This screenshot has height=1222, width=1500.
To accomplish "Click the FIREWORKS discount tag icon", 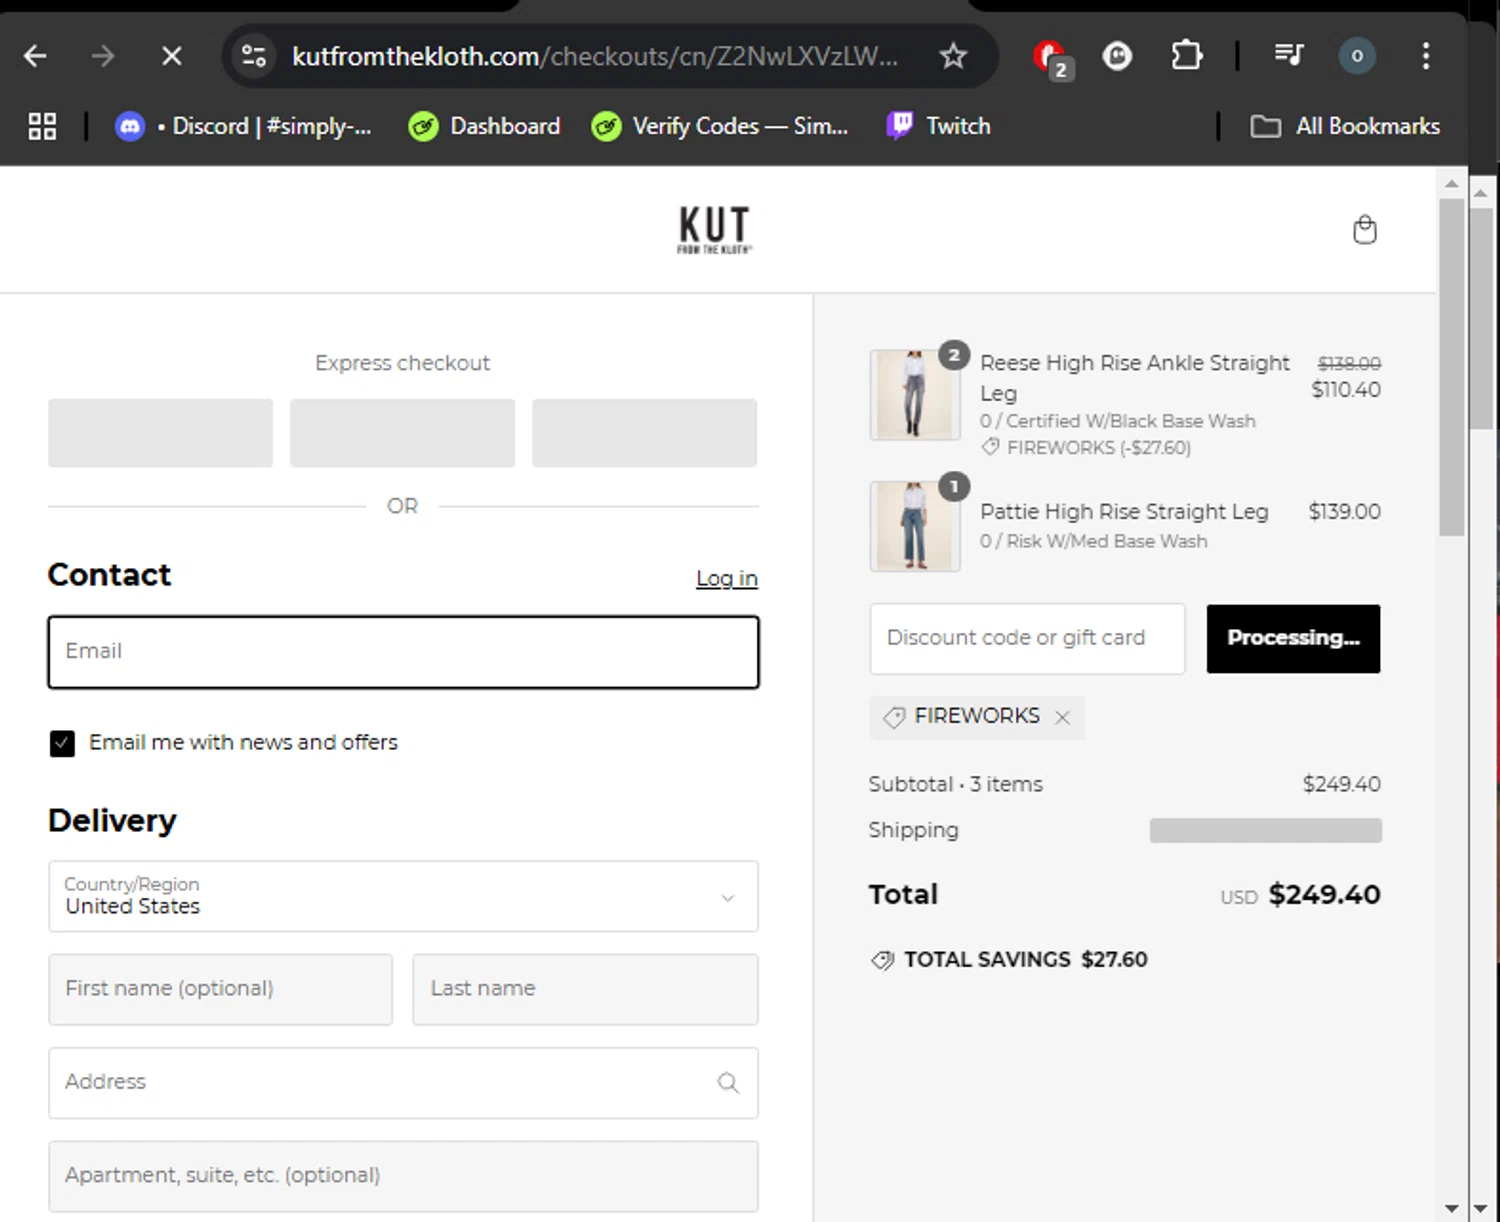I will 894,717.
